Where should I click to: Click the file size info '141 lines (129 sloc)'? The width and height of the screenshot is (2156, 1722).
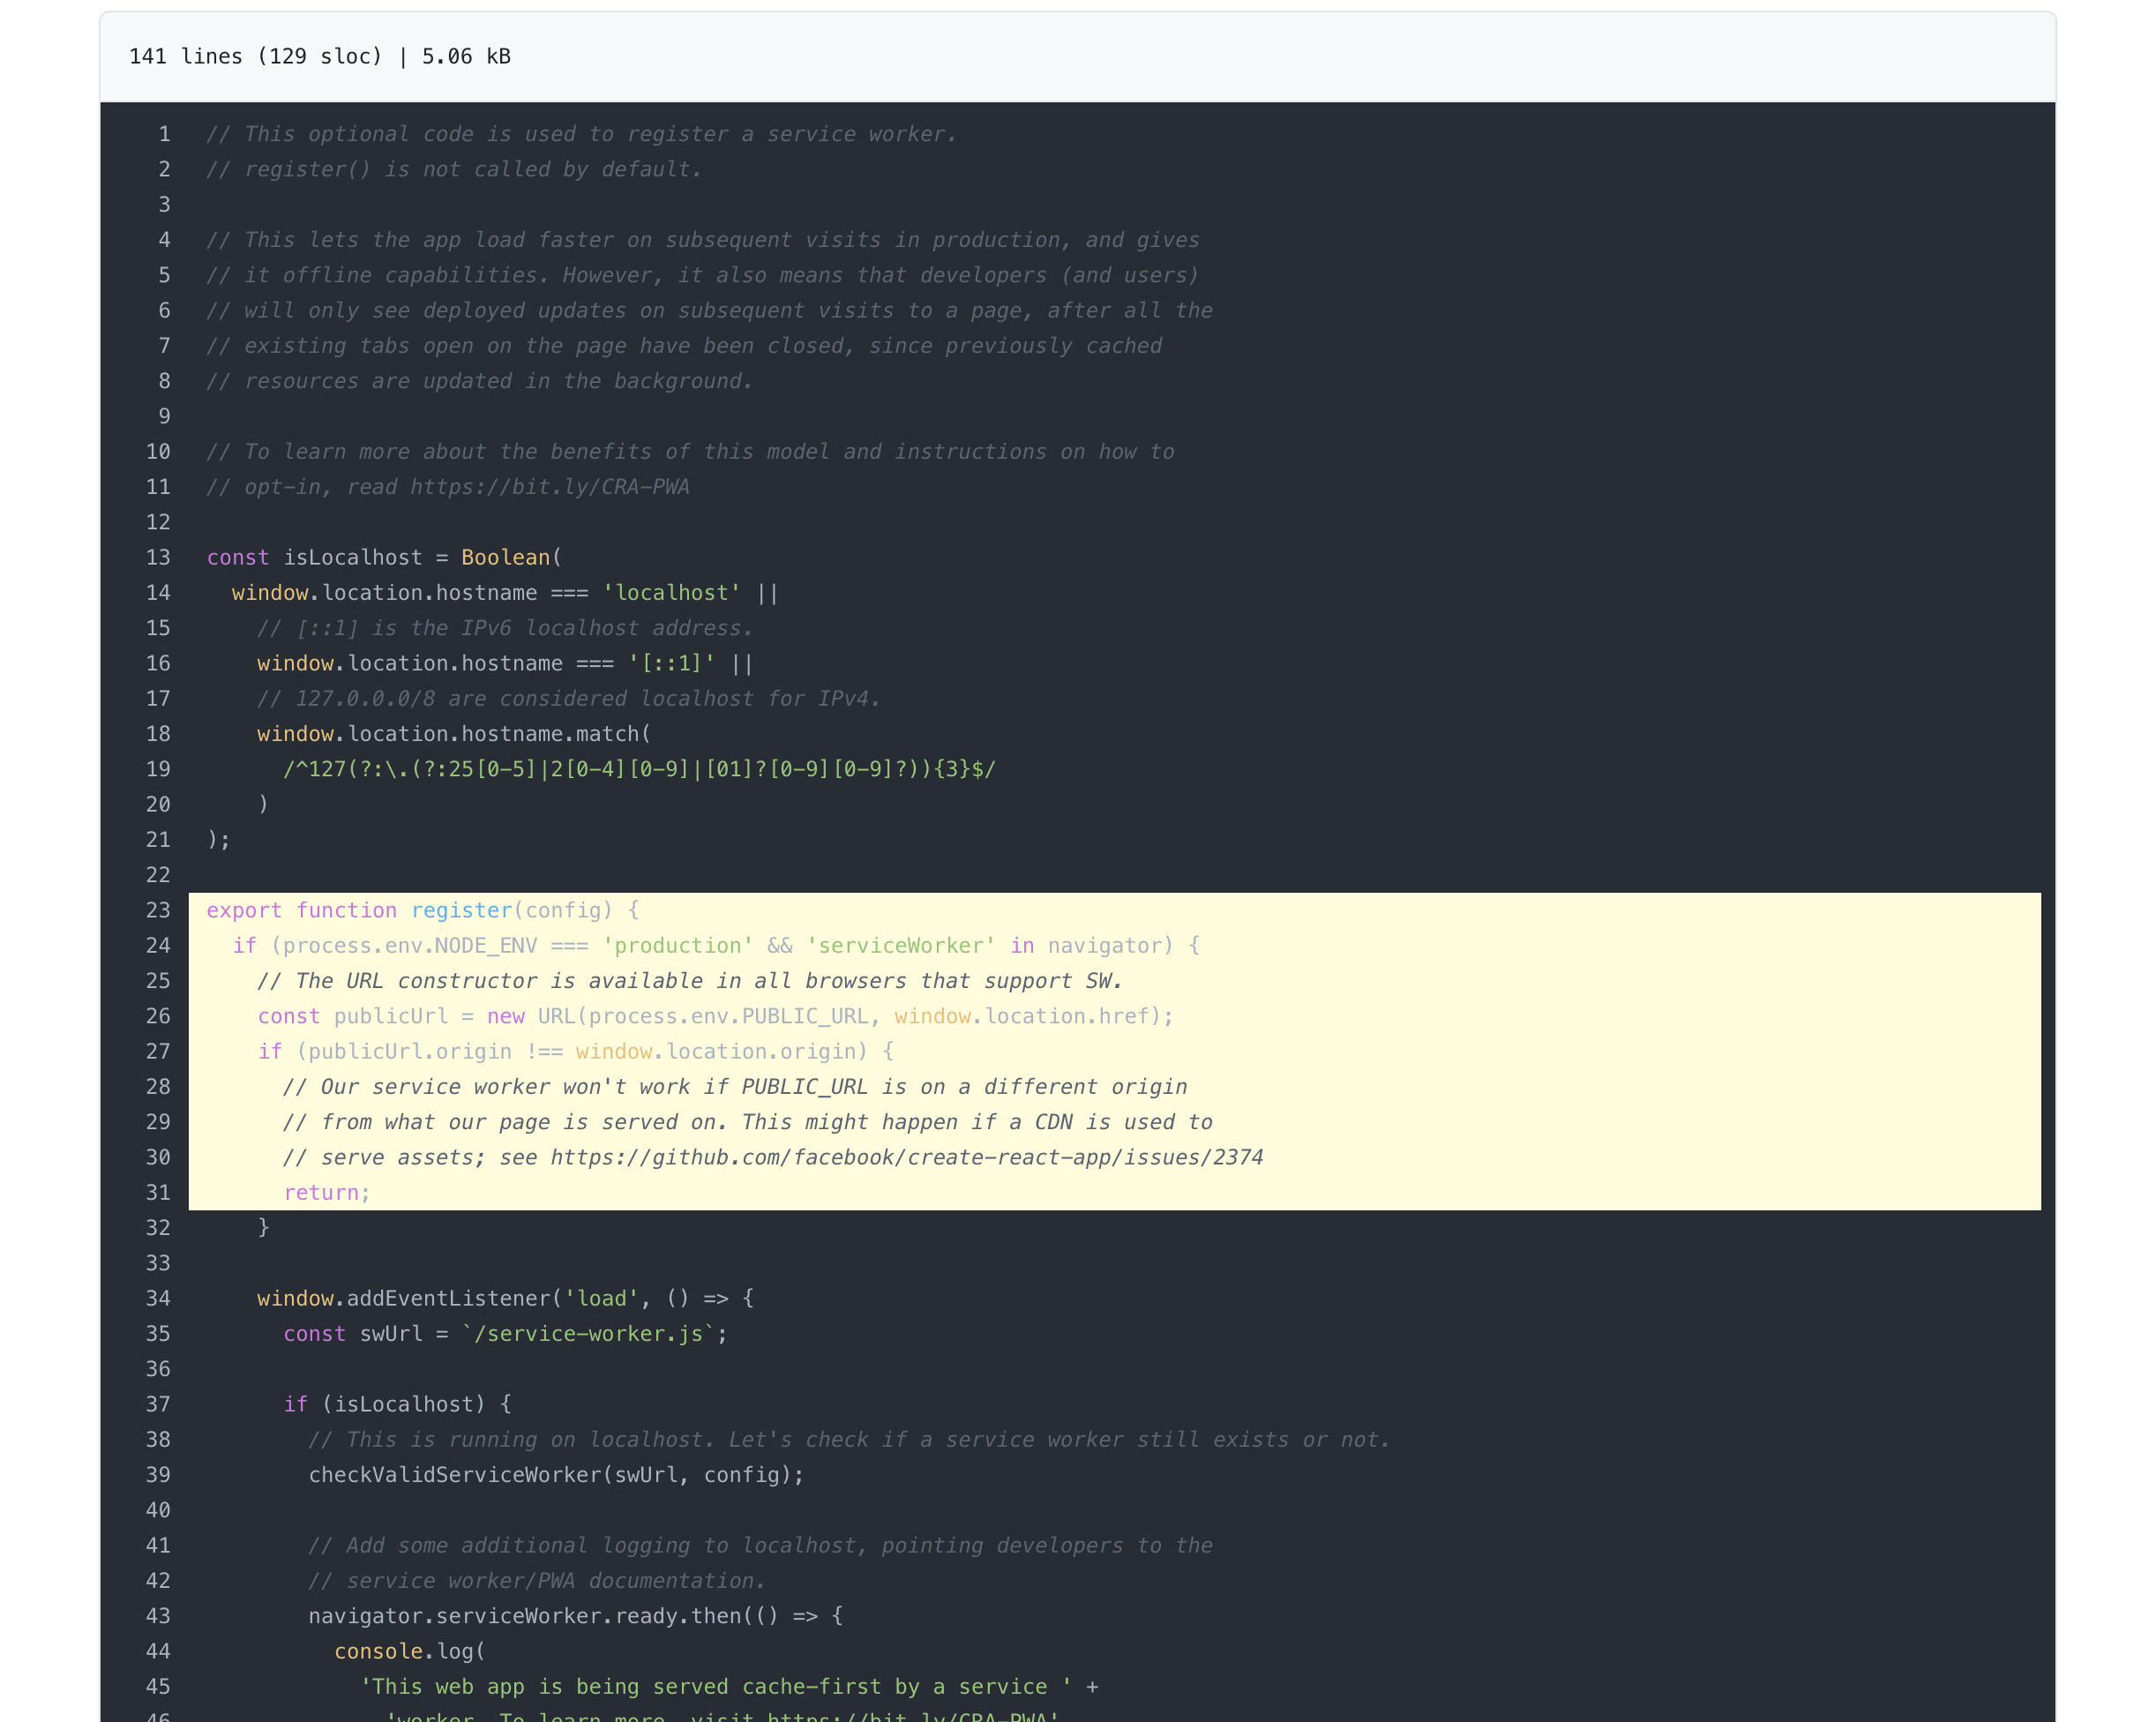(255, 57)
